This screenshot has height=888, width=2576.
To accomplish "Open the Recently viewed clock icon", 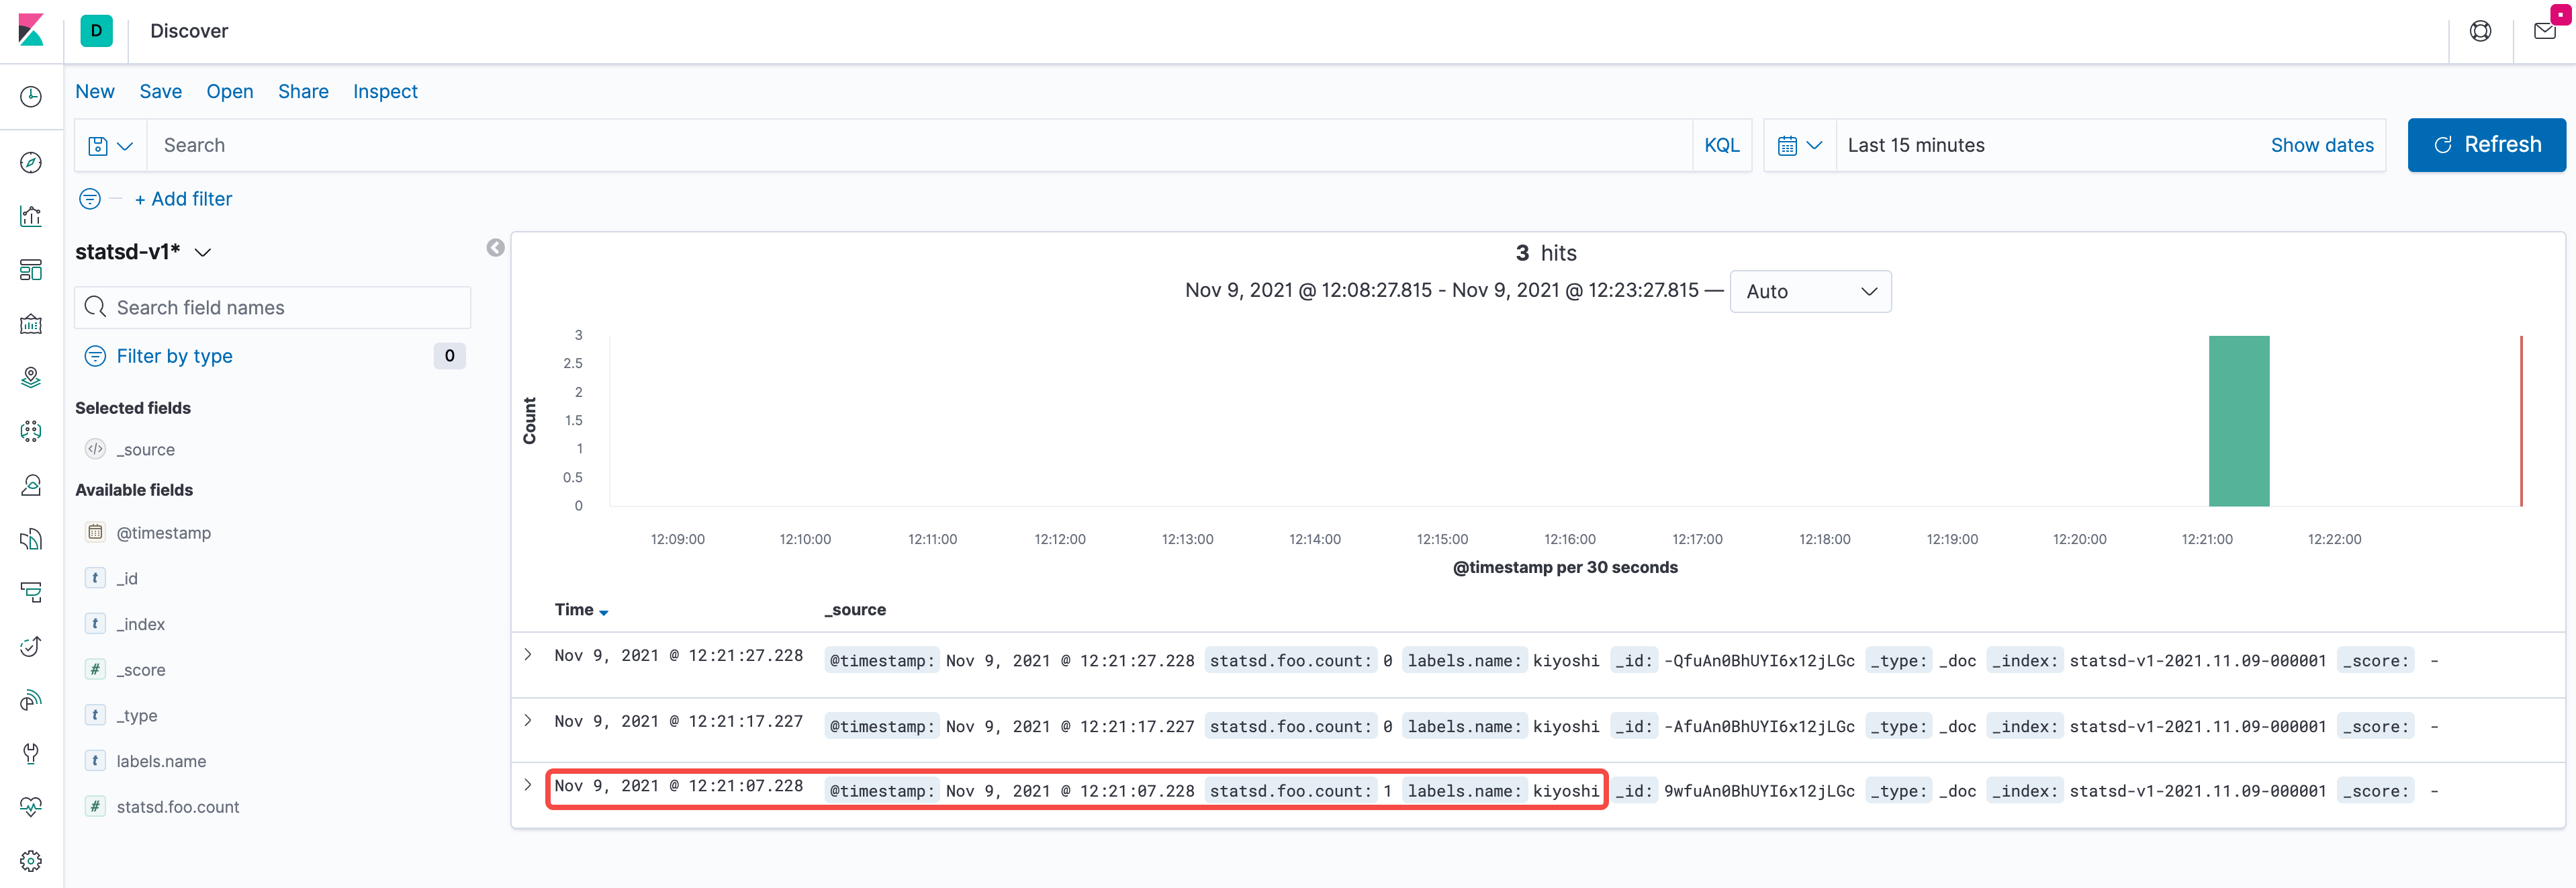I will pyautogui.click(x=31, y=96).
